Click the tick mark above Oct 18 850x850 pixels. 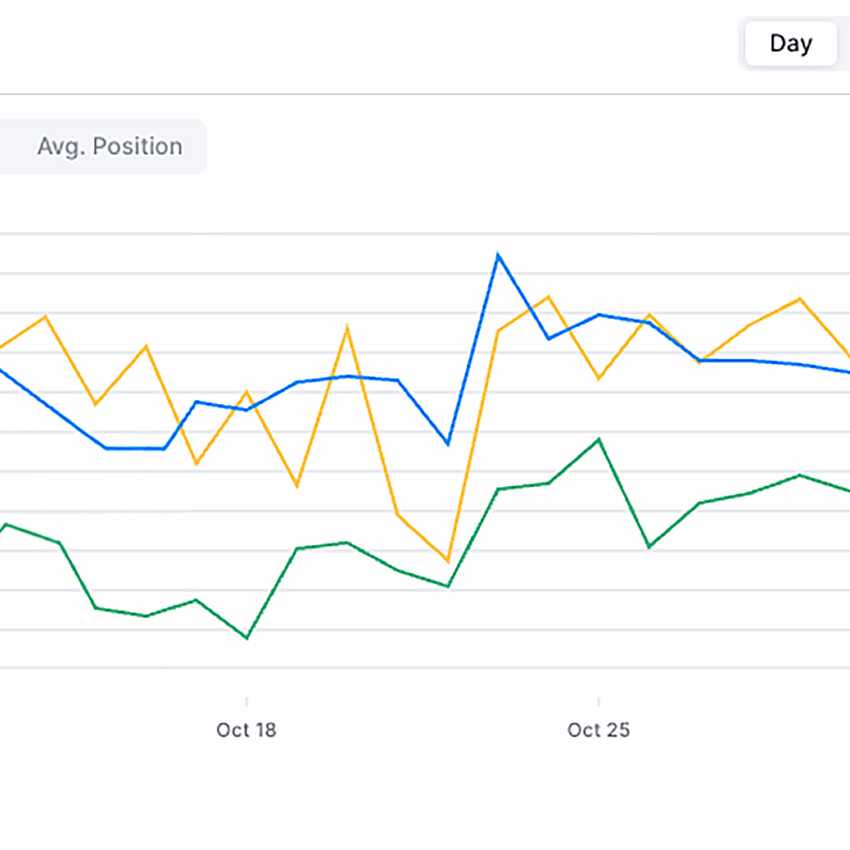[x=246, y=701]
